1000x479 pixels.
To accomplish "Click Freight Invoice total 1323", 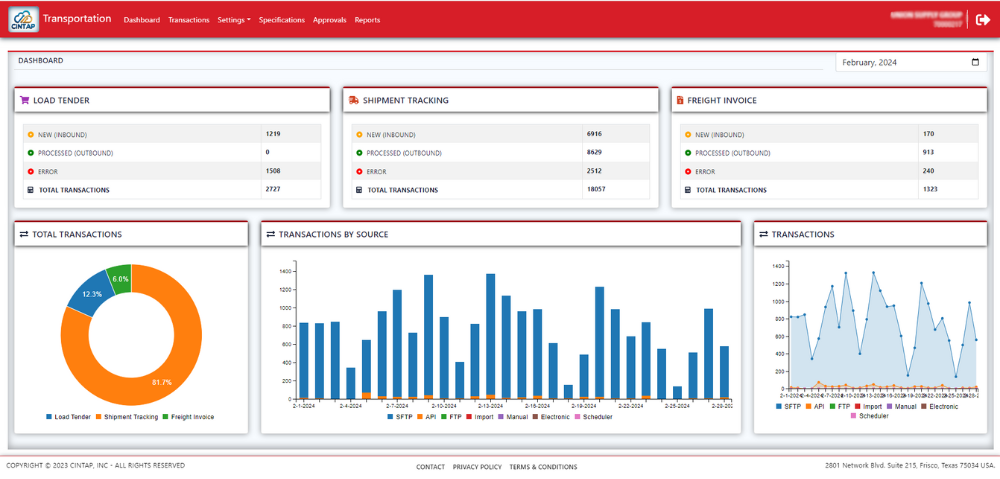I will (x=930, y=189).
